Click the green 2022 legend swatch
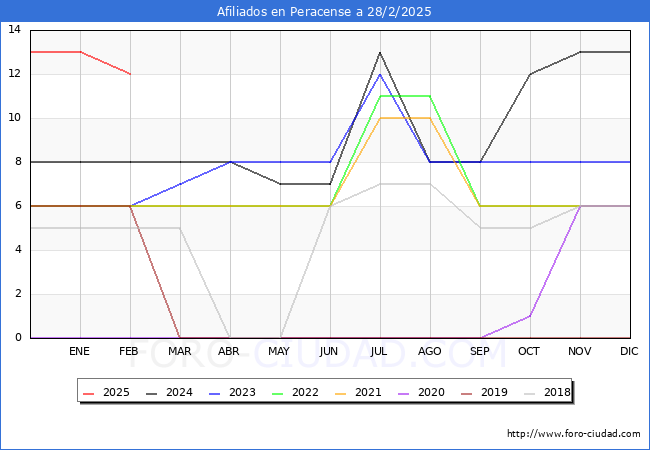The width and height of the screenshot is (650, 450). (277, 393)
